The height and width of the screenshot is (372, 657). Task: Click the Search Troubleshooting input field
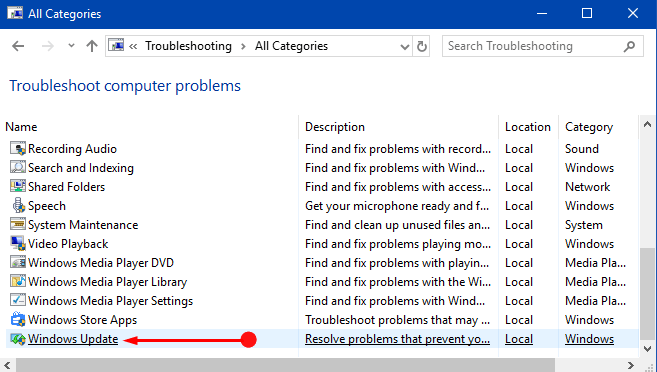tap(543, 46)
